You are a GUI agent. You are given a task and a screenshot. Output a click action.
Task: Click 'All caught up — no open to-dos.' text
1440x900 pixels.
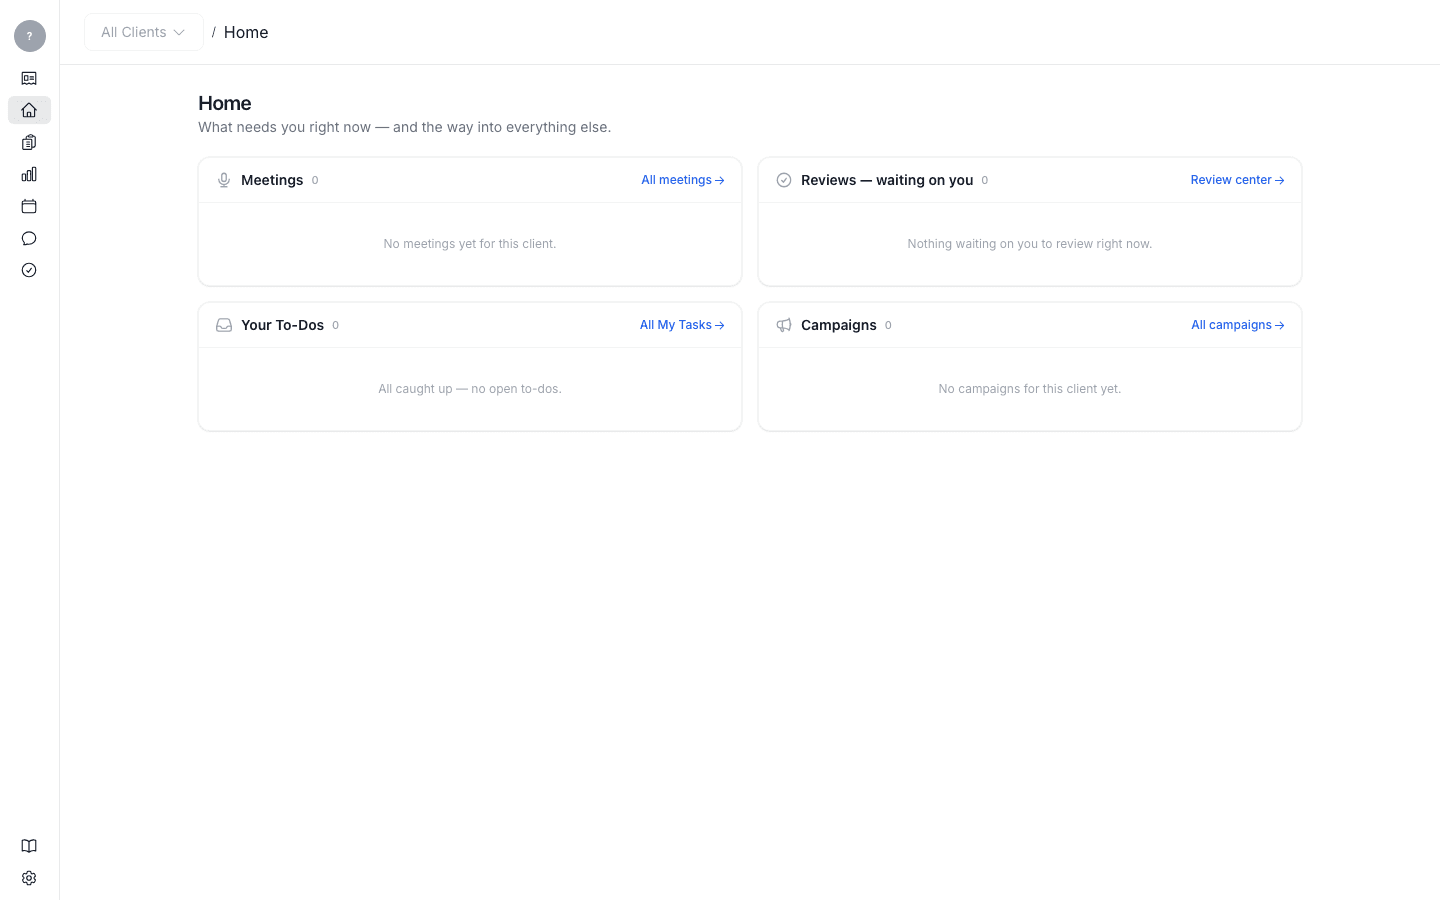coord(470,389)
